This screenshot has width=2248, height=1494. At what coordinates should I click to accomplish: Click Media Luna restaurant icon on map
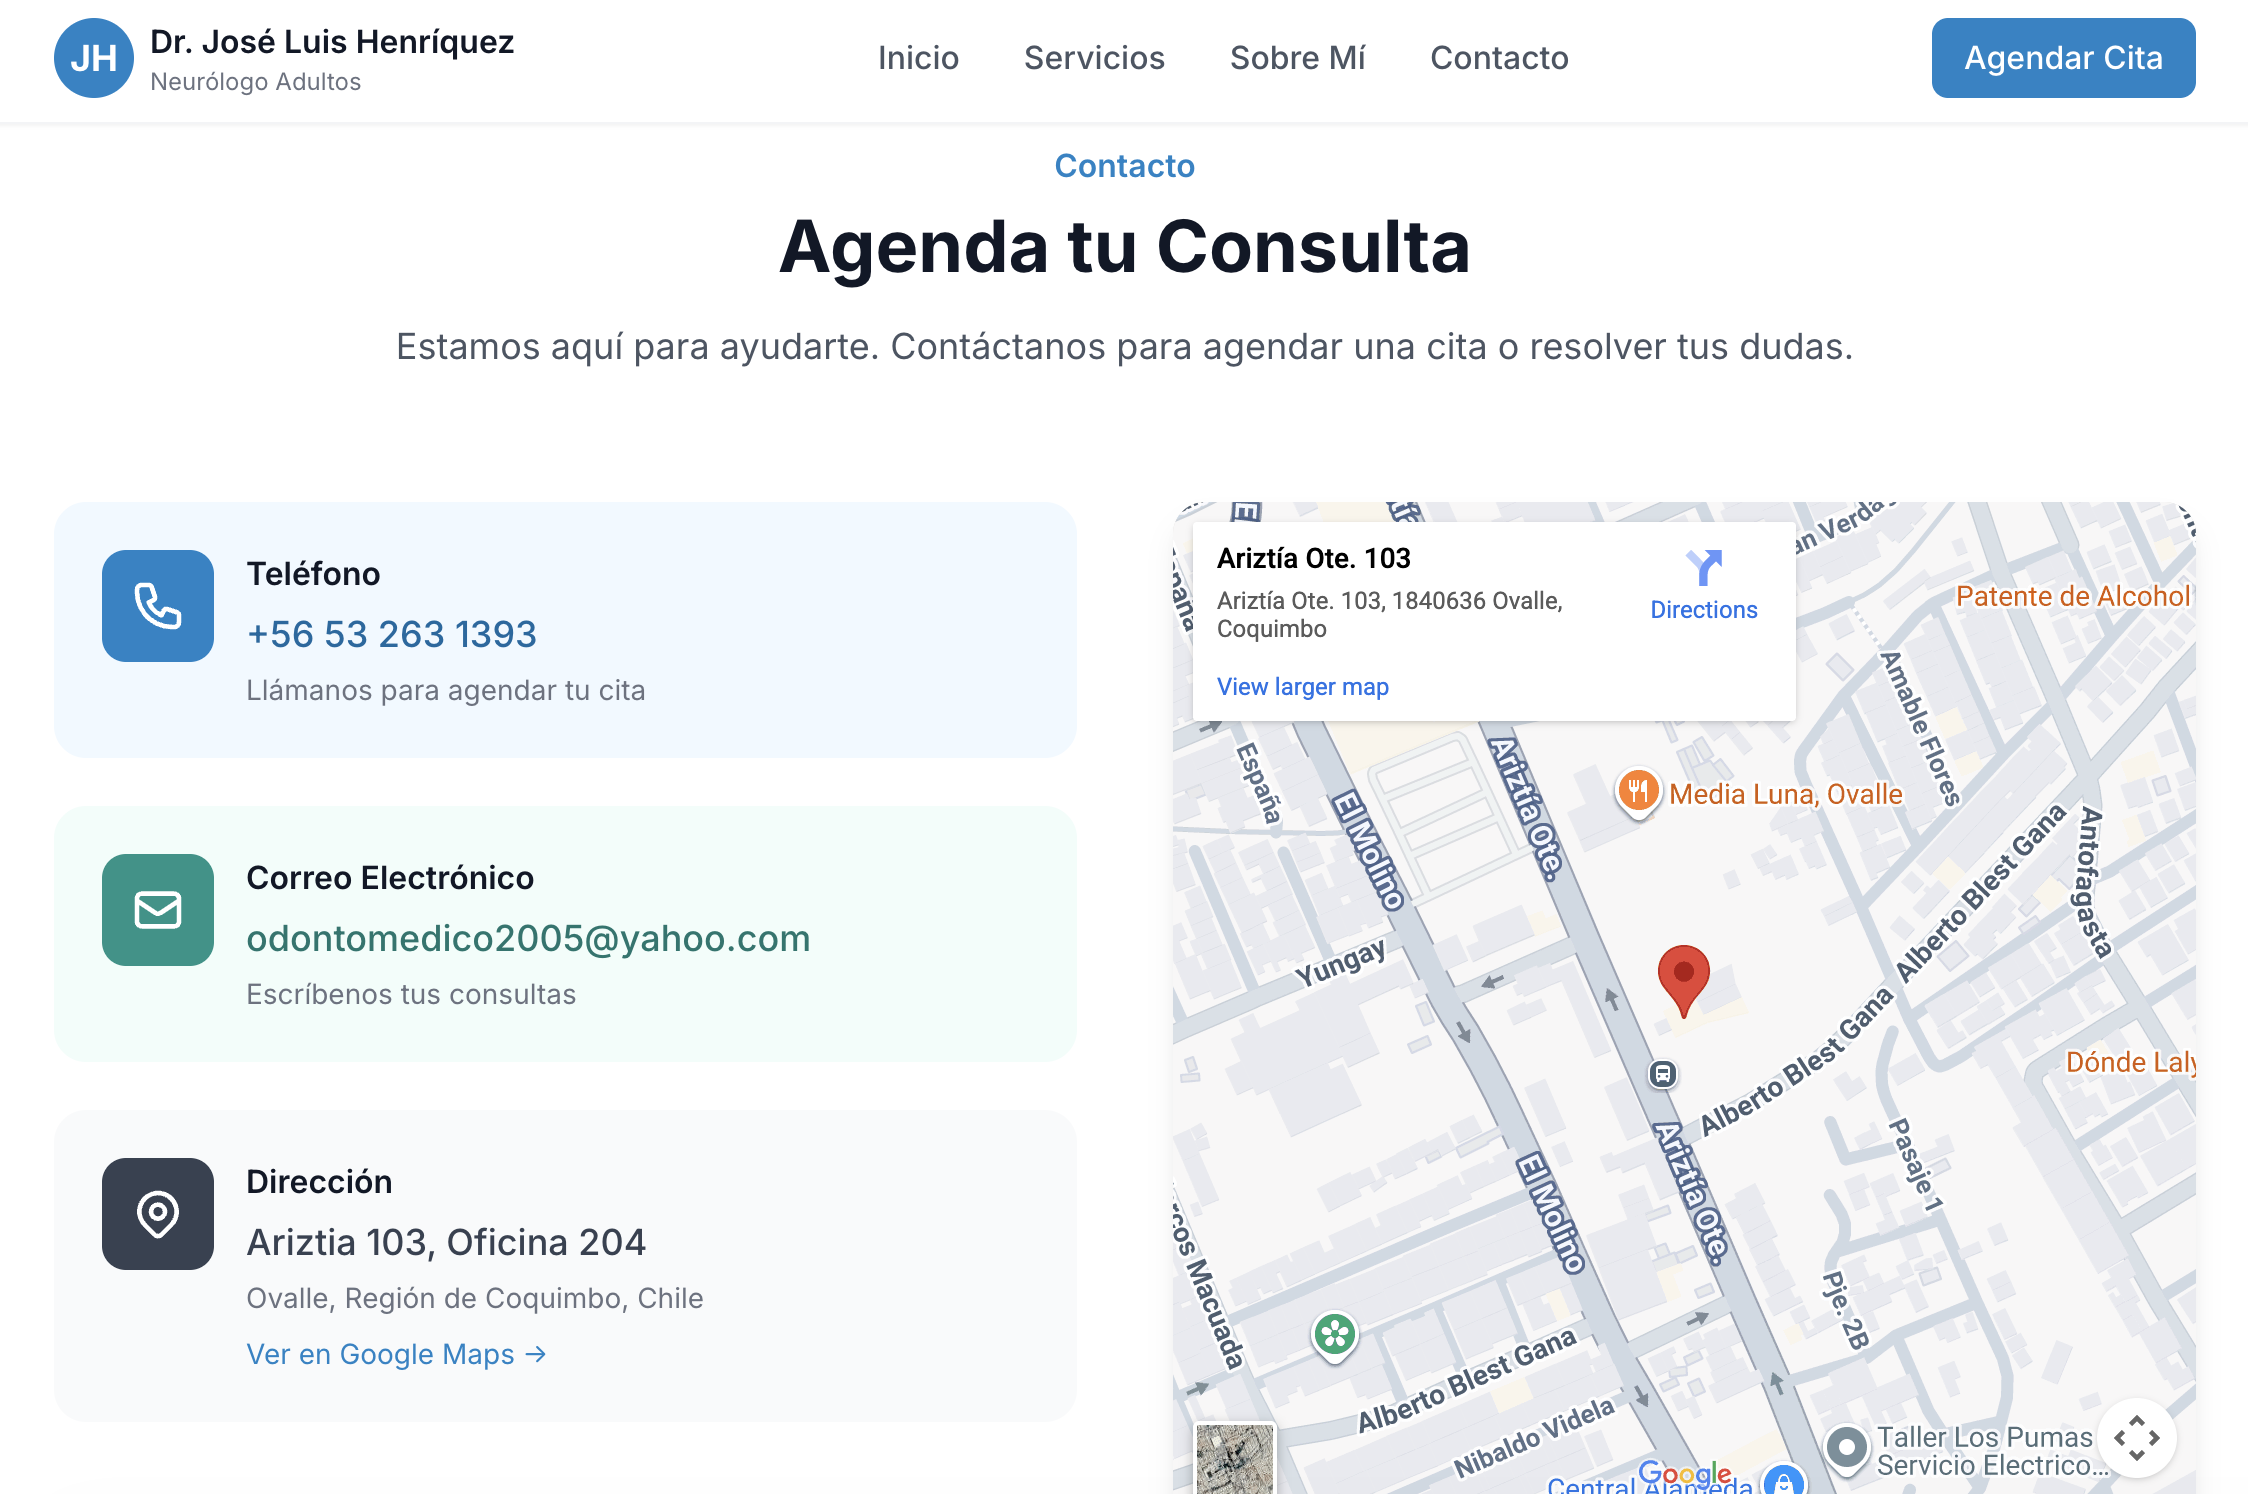[x=1638, y=793]
